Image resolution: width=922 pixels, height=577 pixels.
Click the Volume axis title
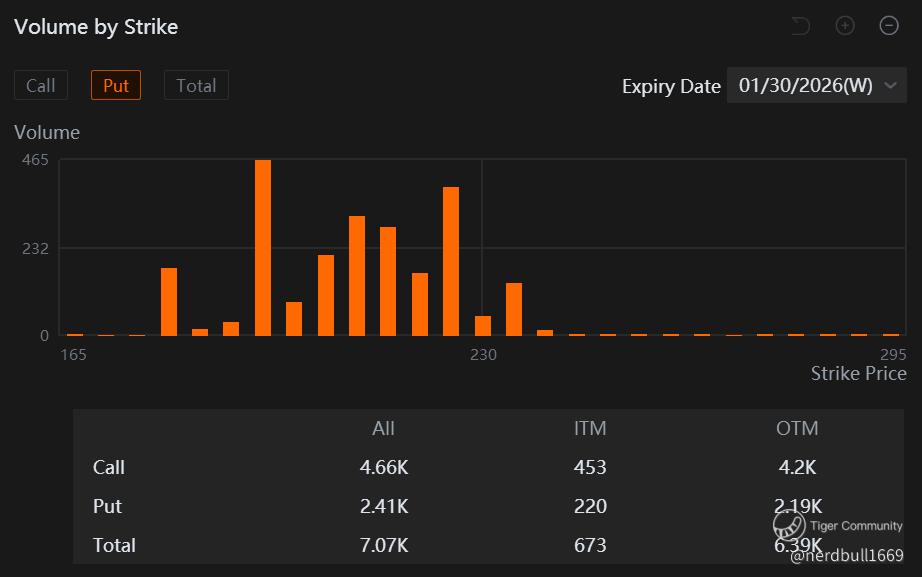coord(47,132)
